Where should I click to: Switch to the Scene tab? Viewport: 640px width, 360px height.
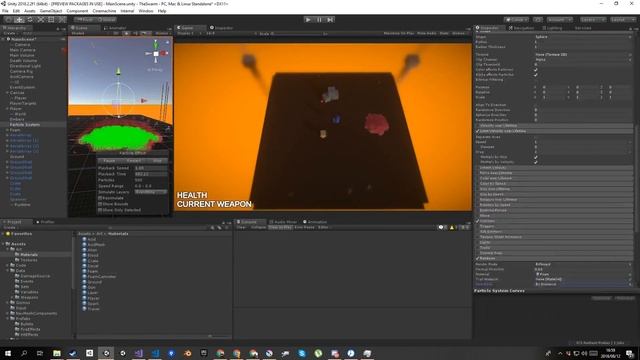pyautogui.click(x=84, y=28)
